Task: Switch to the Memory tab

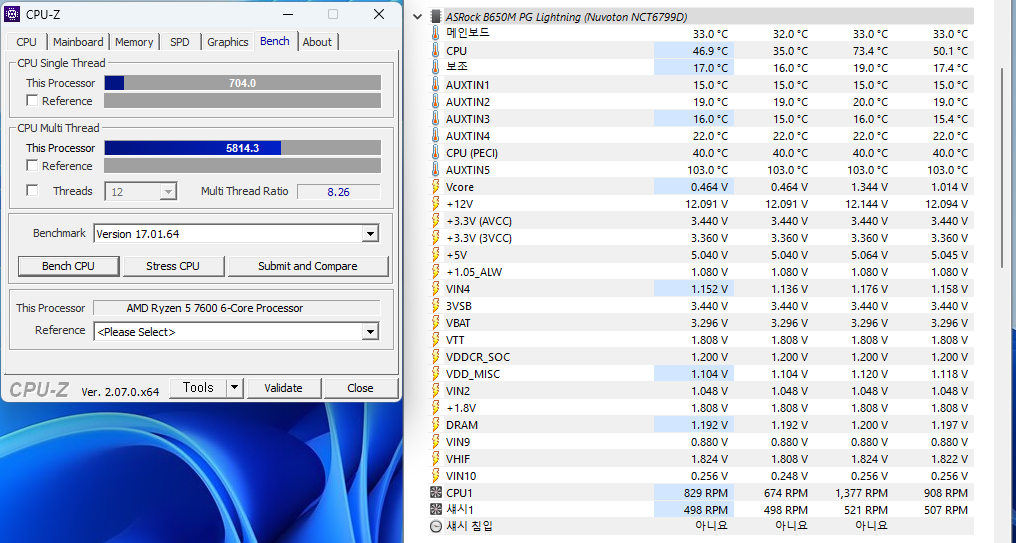Action: point(134,42)
